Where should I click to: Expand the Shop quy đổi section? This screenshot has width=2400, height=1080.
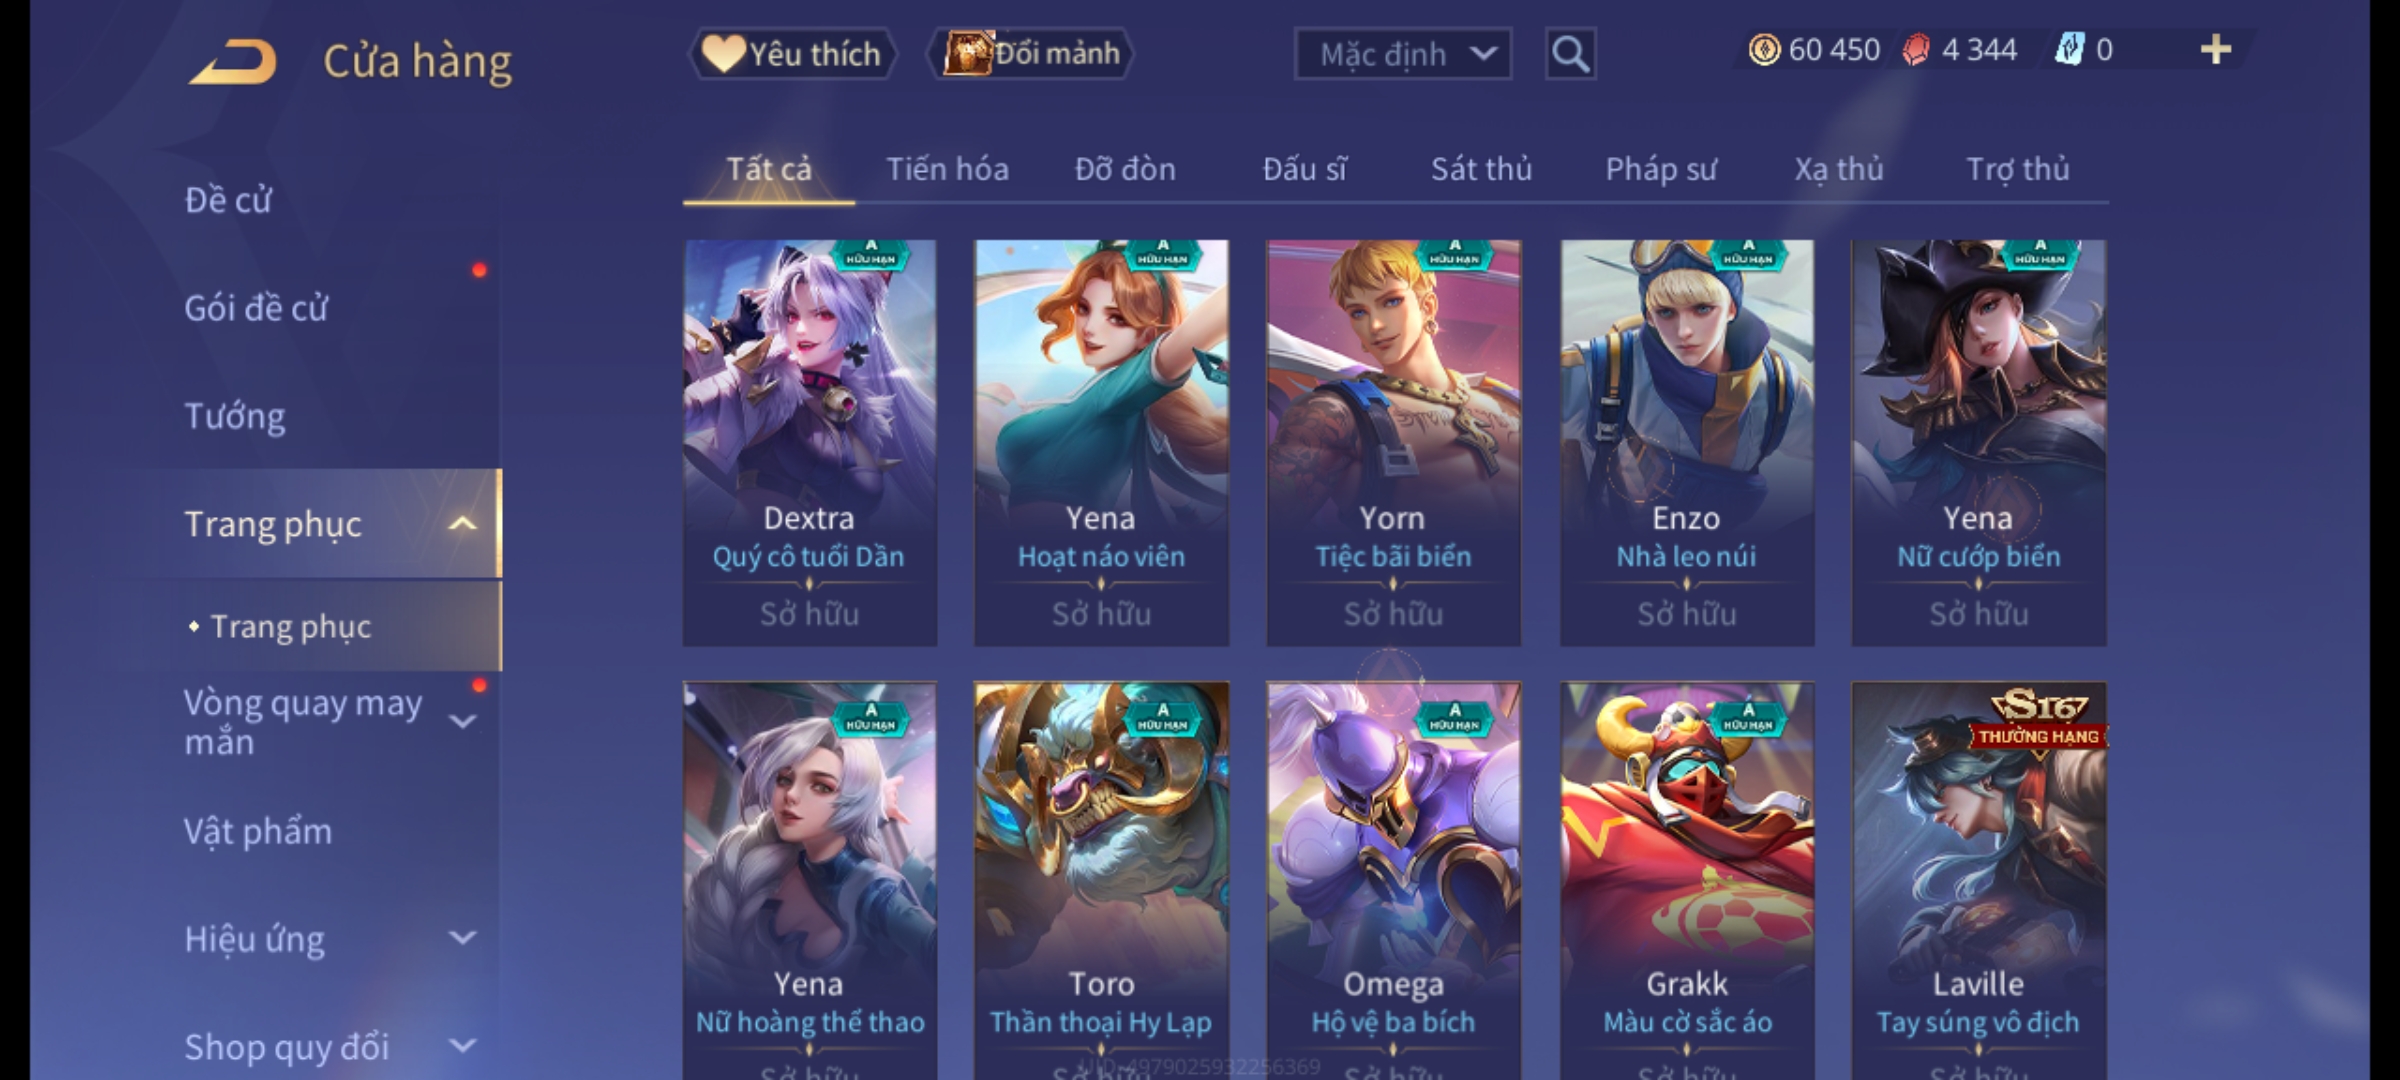coord(462,1046)
